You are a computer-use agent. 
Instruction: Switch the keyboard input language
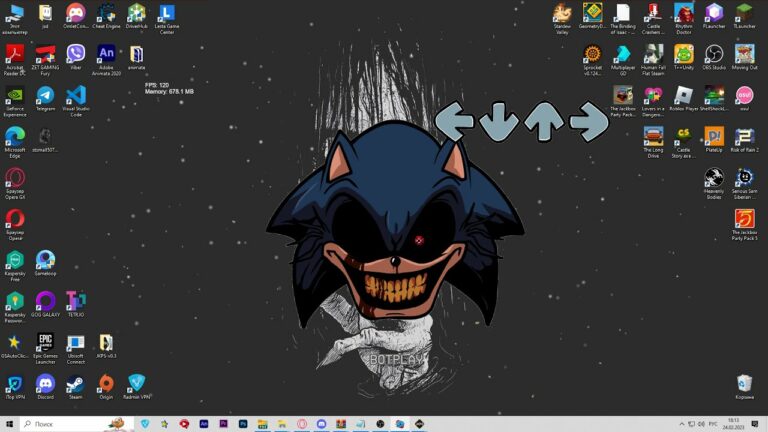tap(713, 424)
